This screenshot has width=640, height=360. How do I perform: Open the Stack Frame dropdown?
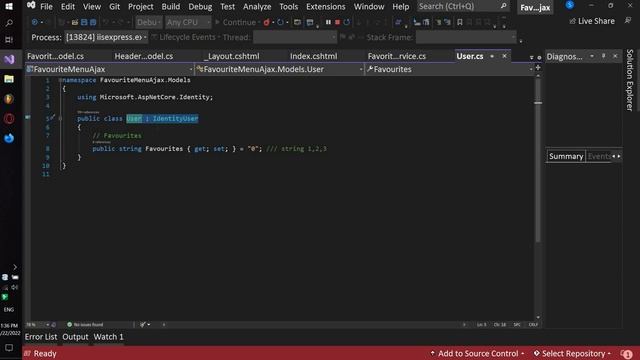click(466, 37)
